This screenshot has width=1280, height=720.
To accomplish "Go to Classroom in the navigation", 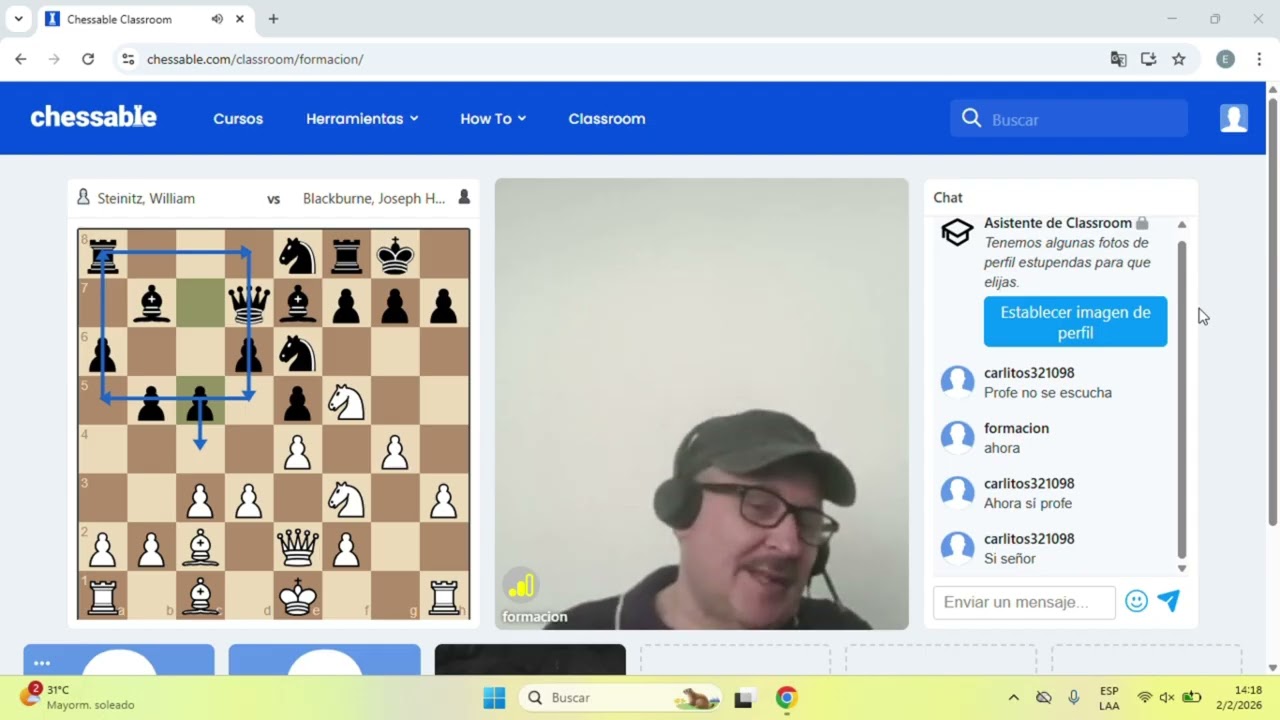I will tap(607, 119).
